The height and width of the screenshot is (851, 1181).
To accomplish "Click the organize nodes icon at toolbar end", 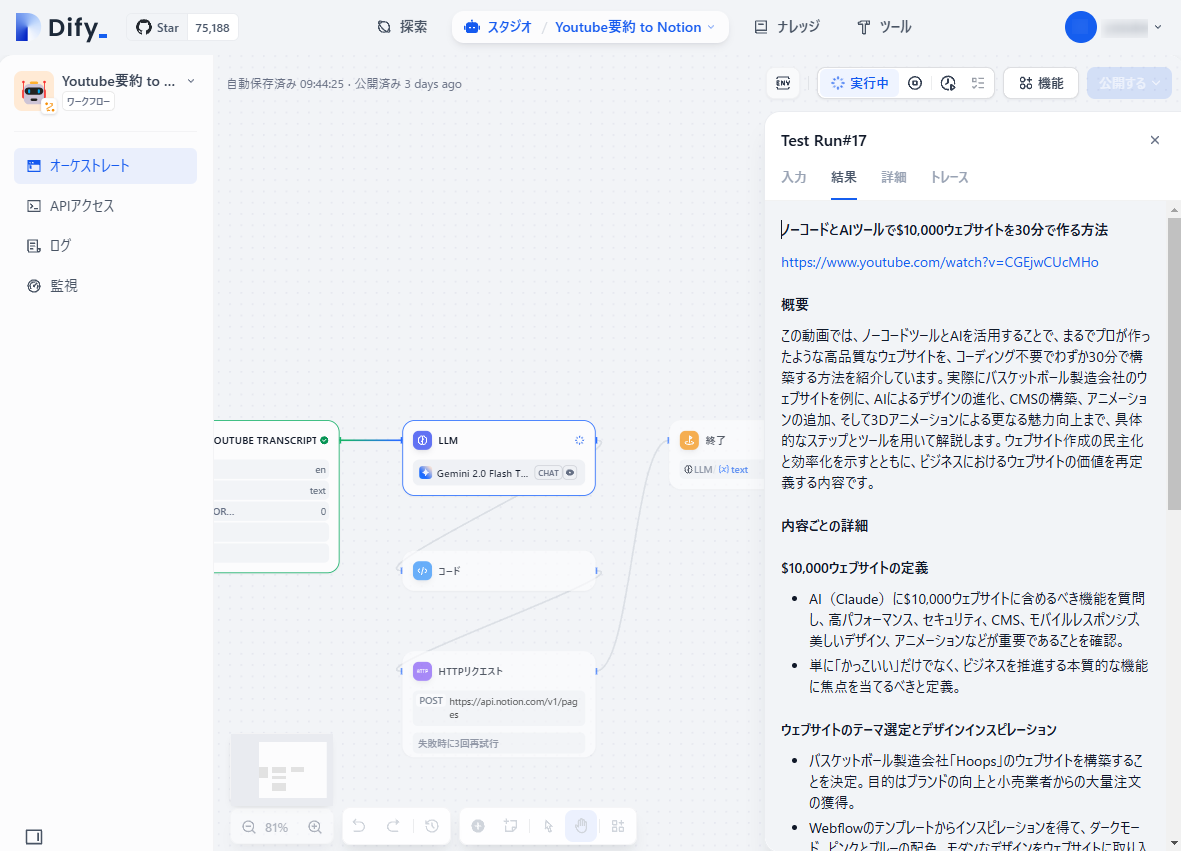I will tap(618, 826).
